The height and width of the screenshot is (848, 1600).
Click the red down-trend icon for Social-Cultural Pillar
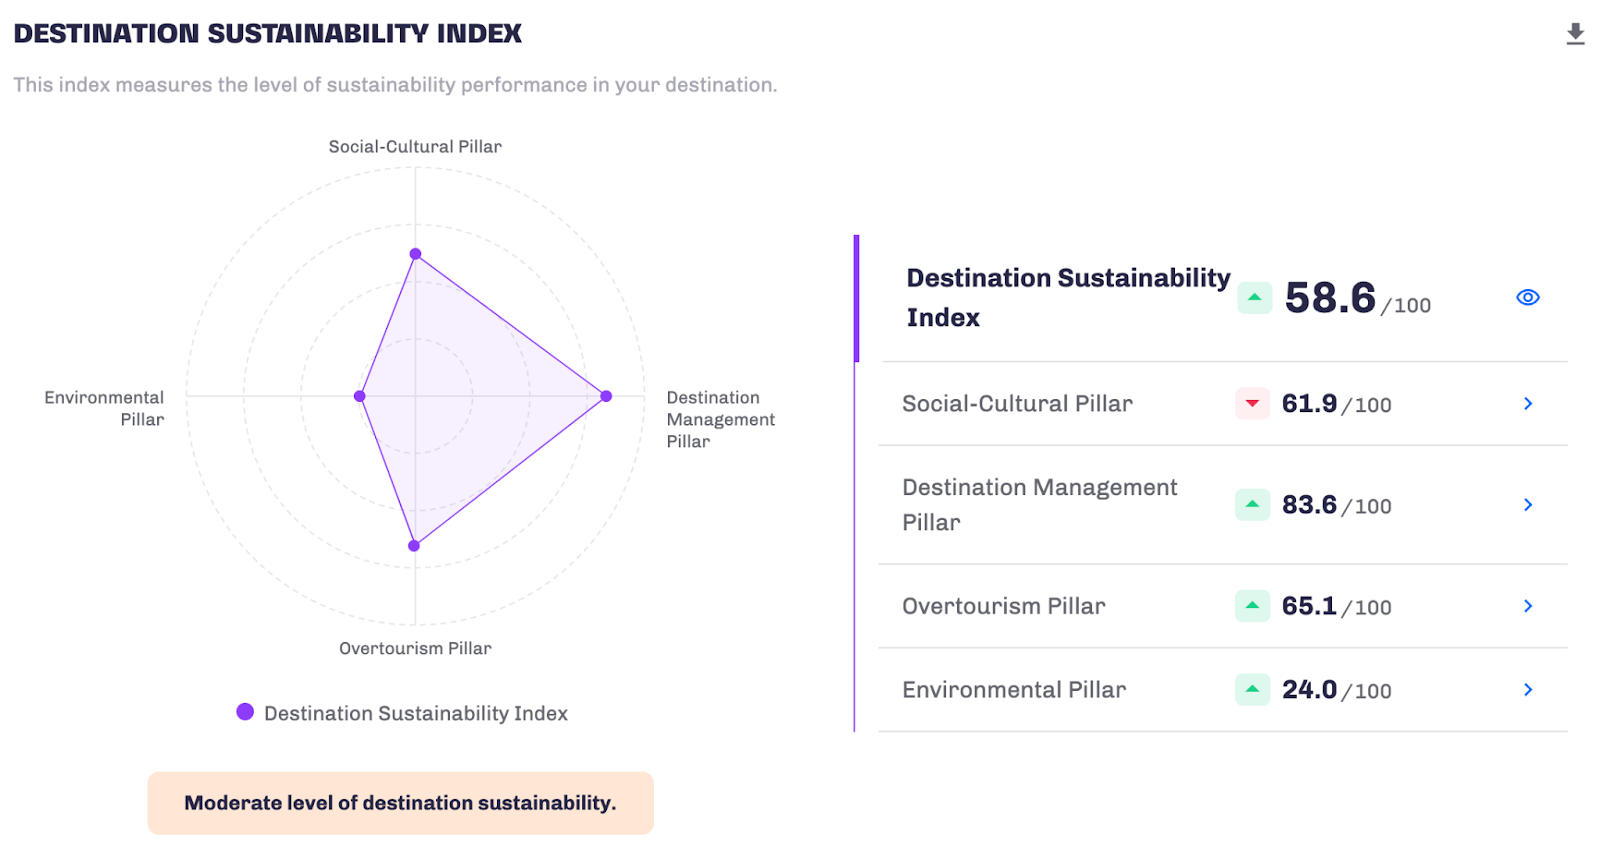(1252, 403)
